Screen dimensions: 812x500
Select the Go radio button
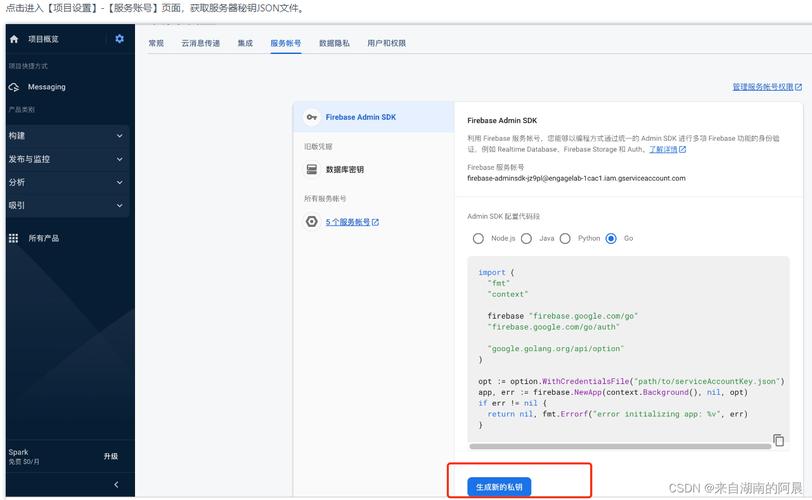611,238
